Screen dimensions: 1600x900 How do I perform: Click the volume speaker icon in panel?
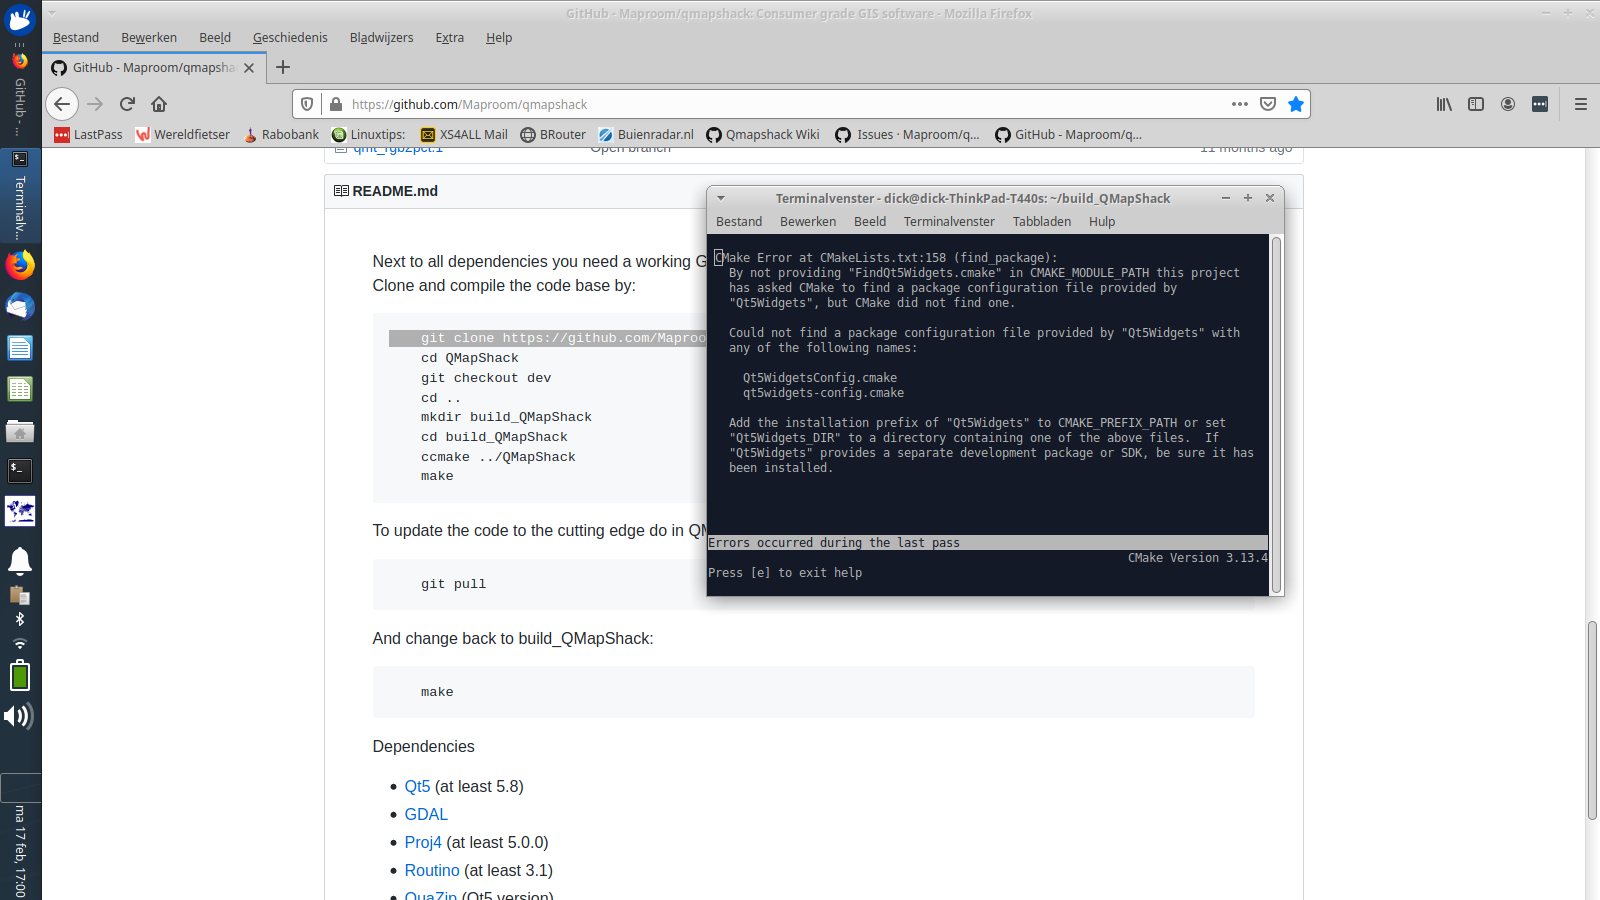pyautogui.click(x=19, y=716)
